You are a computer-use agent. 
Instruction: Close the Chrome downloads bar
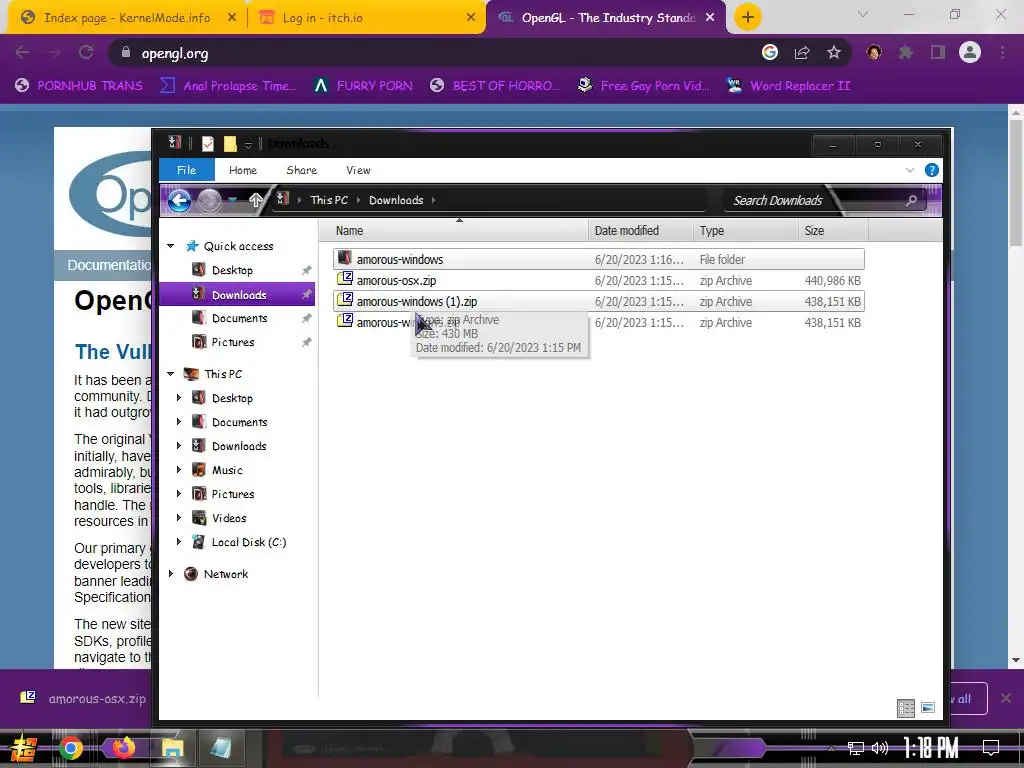pyautogui.click(x=1006, y=698)
